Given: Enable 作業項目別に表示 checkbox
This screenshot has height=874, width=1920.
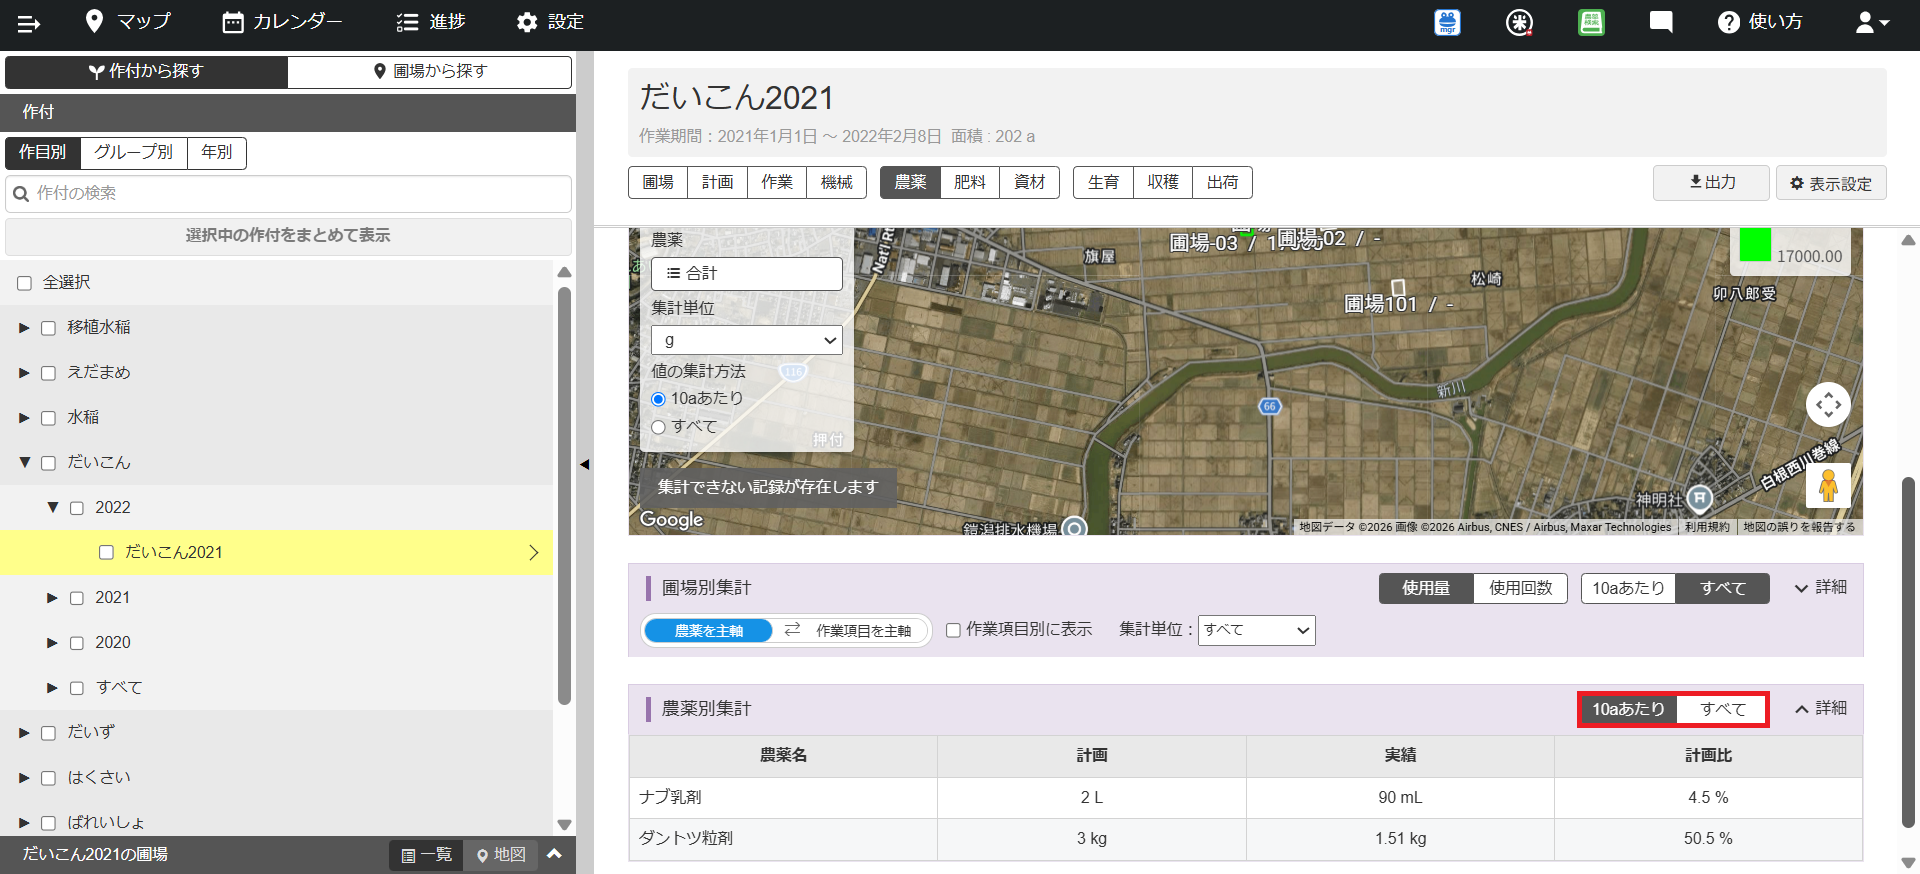Looking at the screenshot, I should tap(953, 630).
